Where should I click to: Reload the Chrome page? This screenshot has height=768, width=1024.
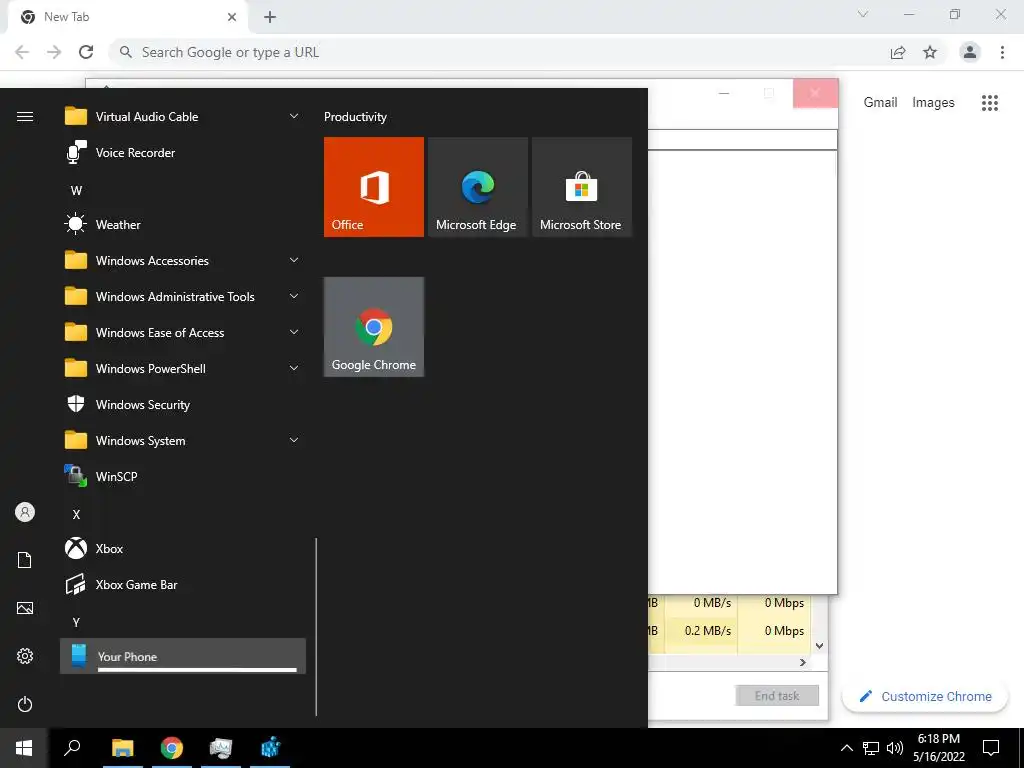tap(86, 52)
